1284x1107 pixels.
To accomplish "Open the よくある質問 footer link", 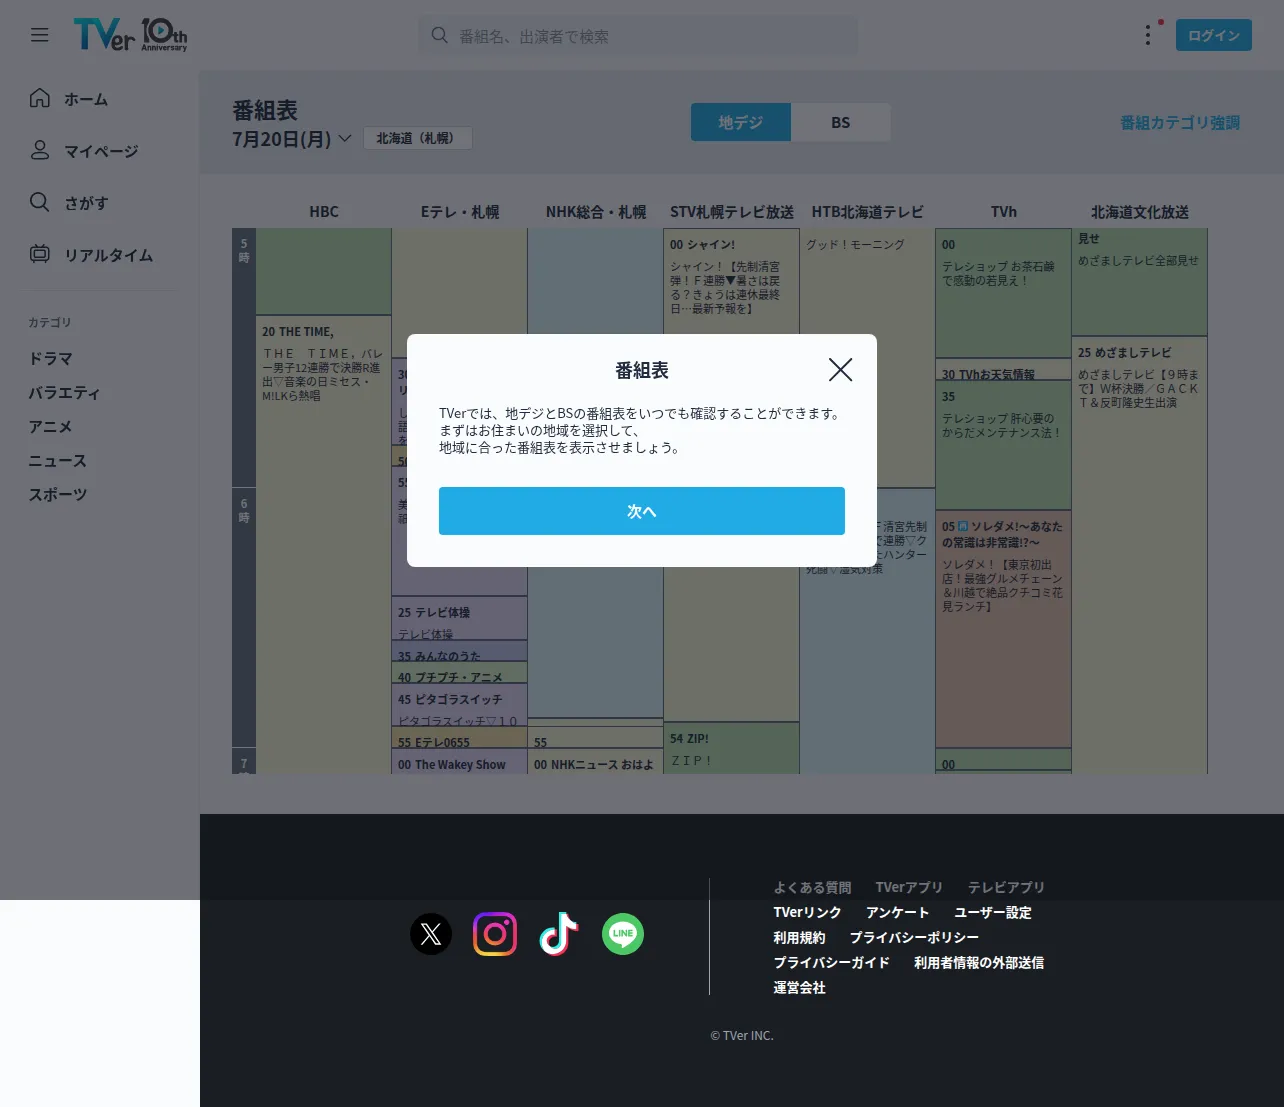I will pyautogui.click(x=812, y=887).
